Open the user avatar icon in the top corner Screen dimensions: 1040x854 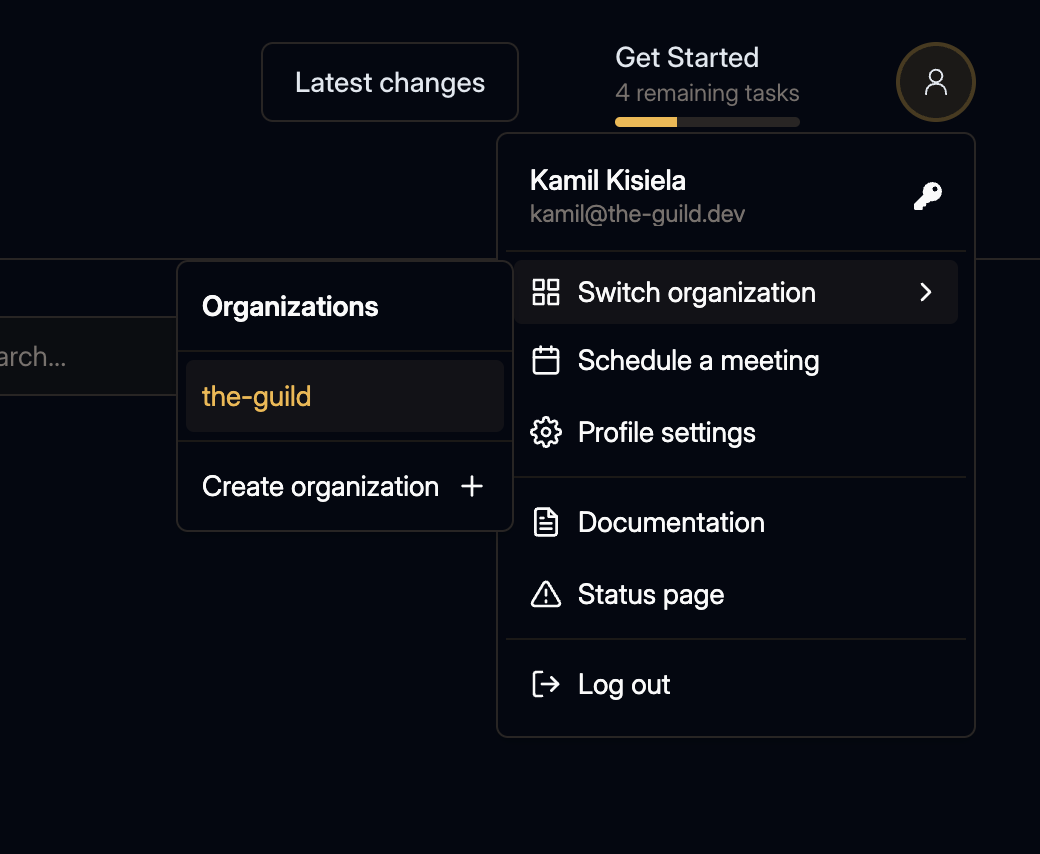(935, 82)
